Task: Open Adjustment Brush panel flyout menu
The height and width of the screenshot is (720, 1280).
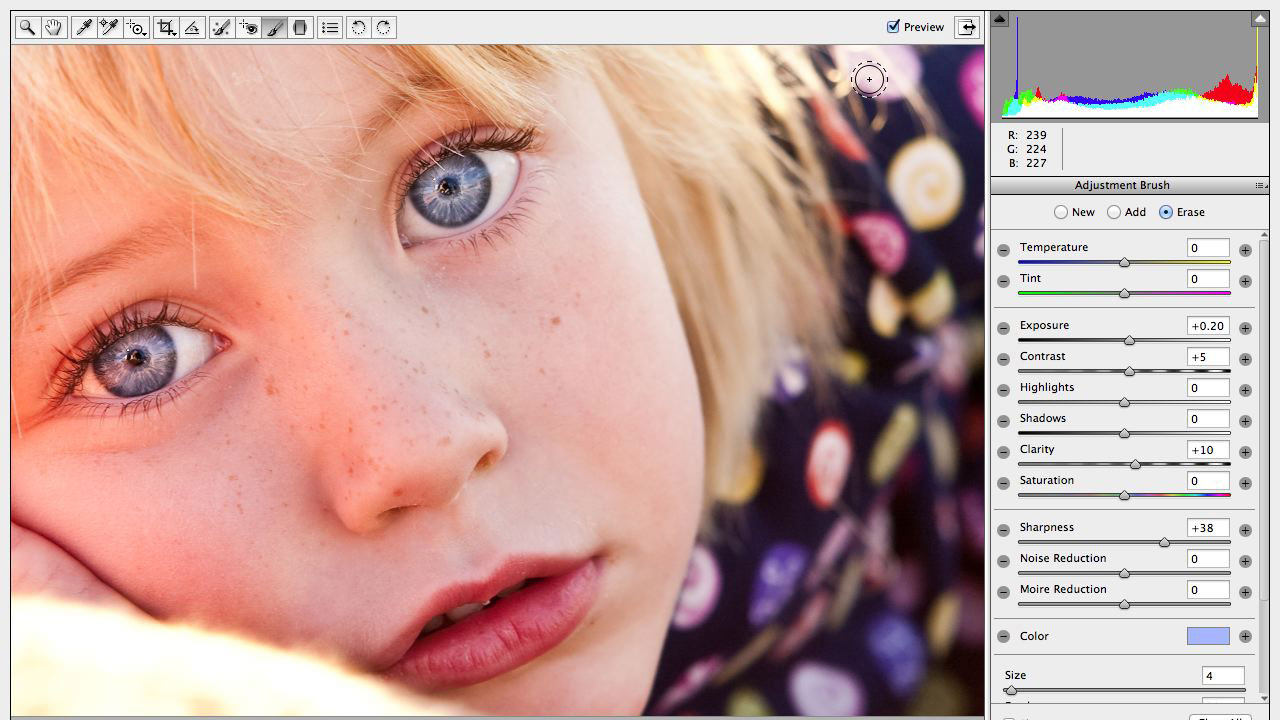Action: [x=1261, y=186]
